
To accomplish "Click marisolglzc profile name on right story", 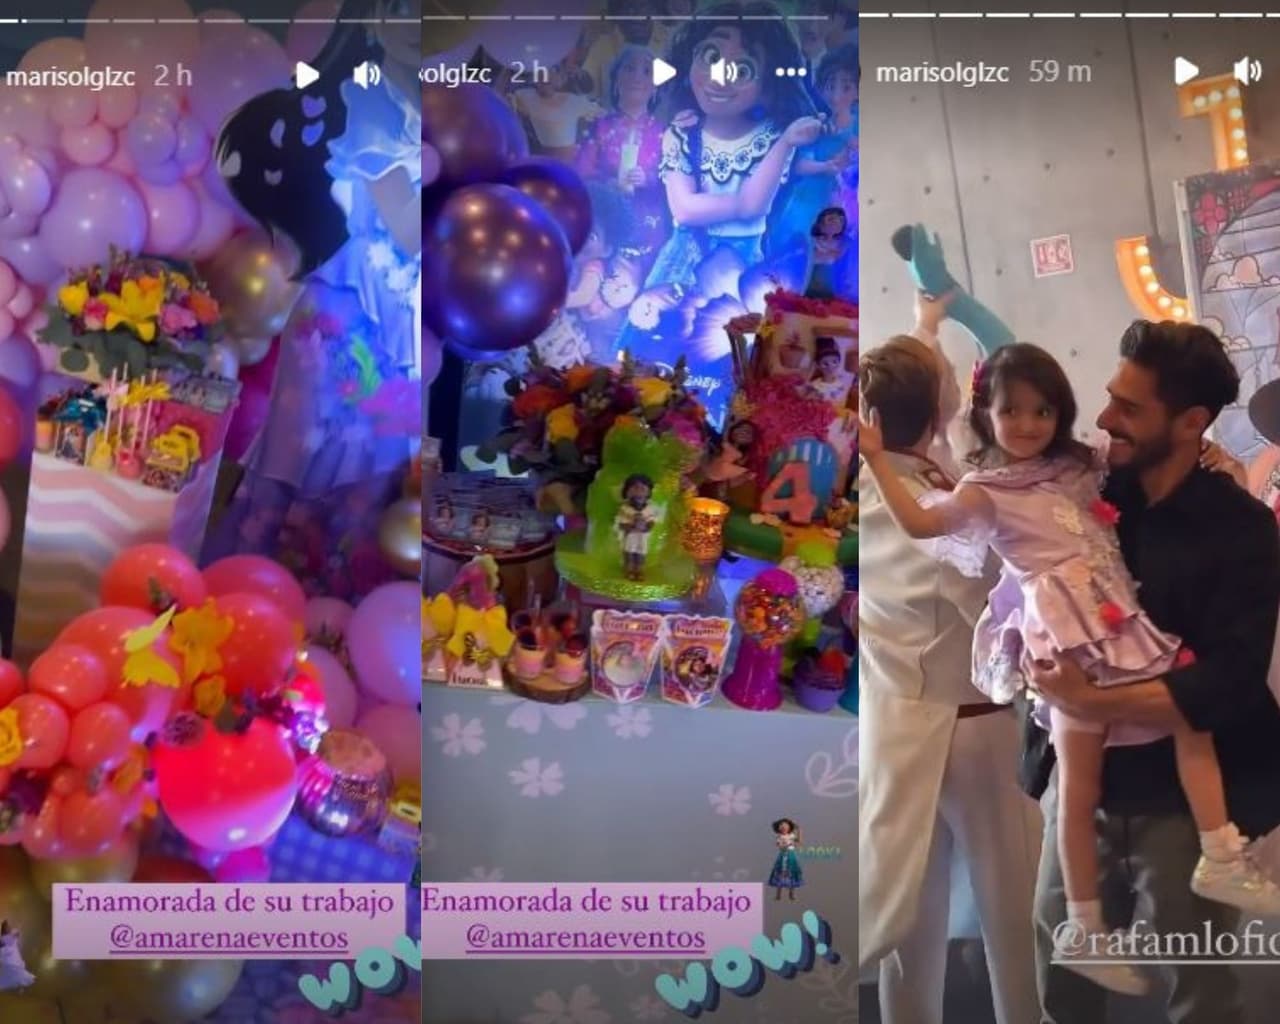I will [x=941, y=72].
